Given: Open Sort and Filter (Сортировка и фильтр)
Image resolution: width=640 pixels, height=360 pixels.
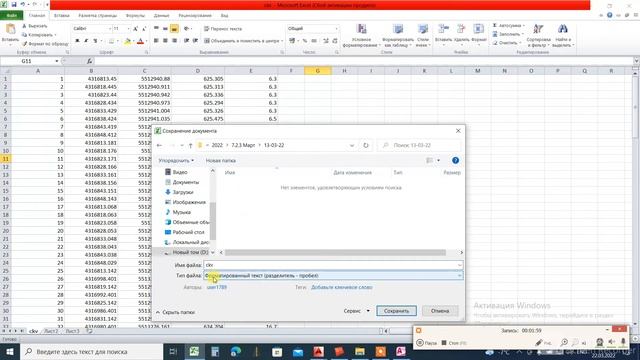Looking at the screenshot, I should point(538,36).
